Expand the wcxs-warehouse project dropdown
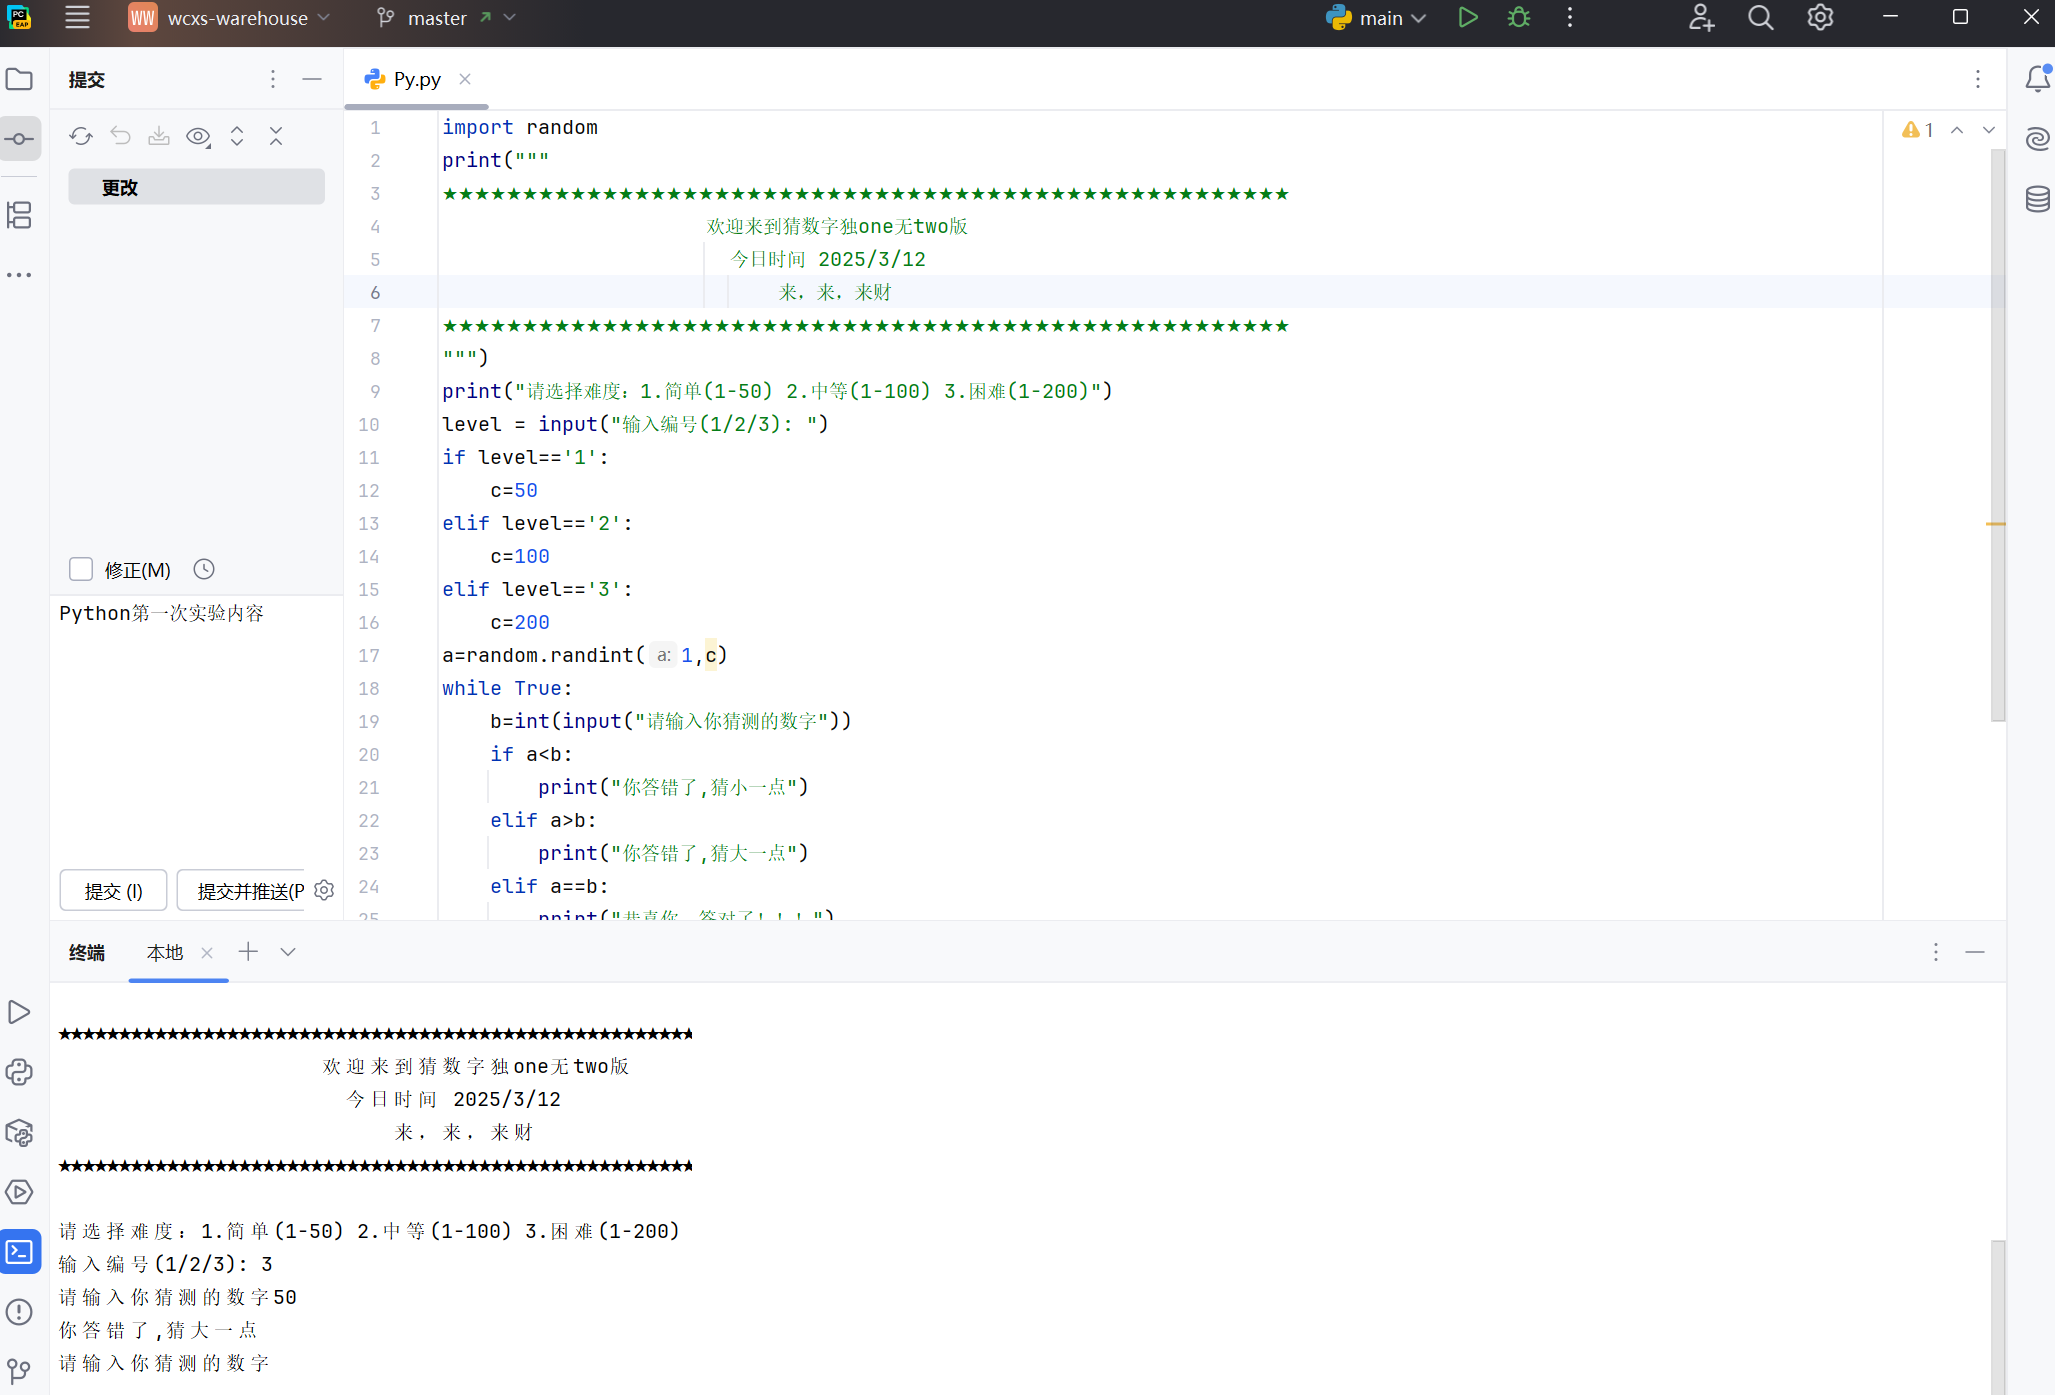2055x1395 pixels. tap(237, 18)
